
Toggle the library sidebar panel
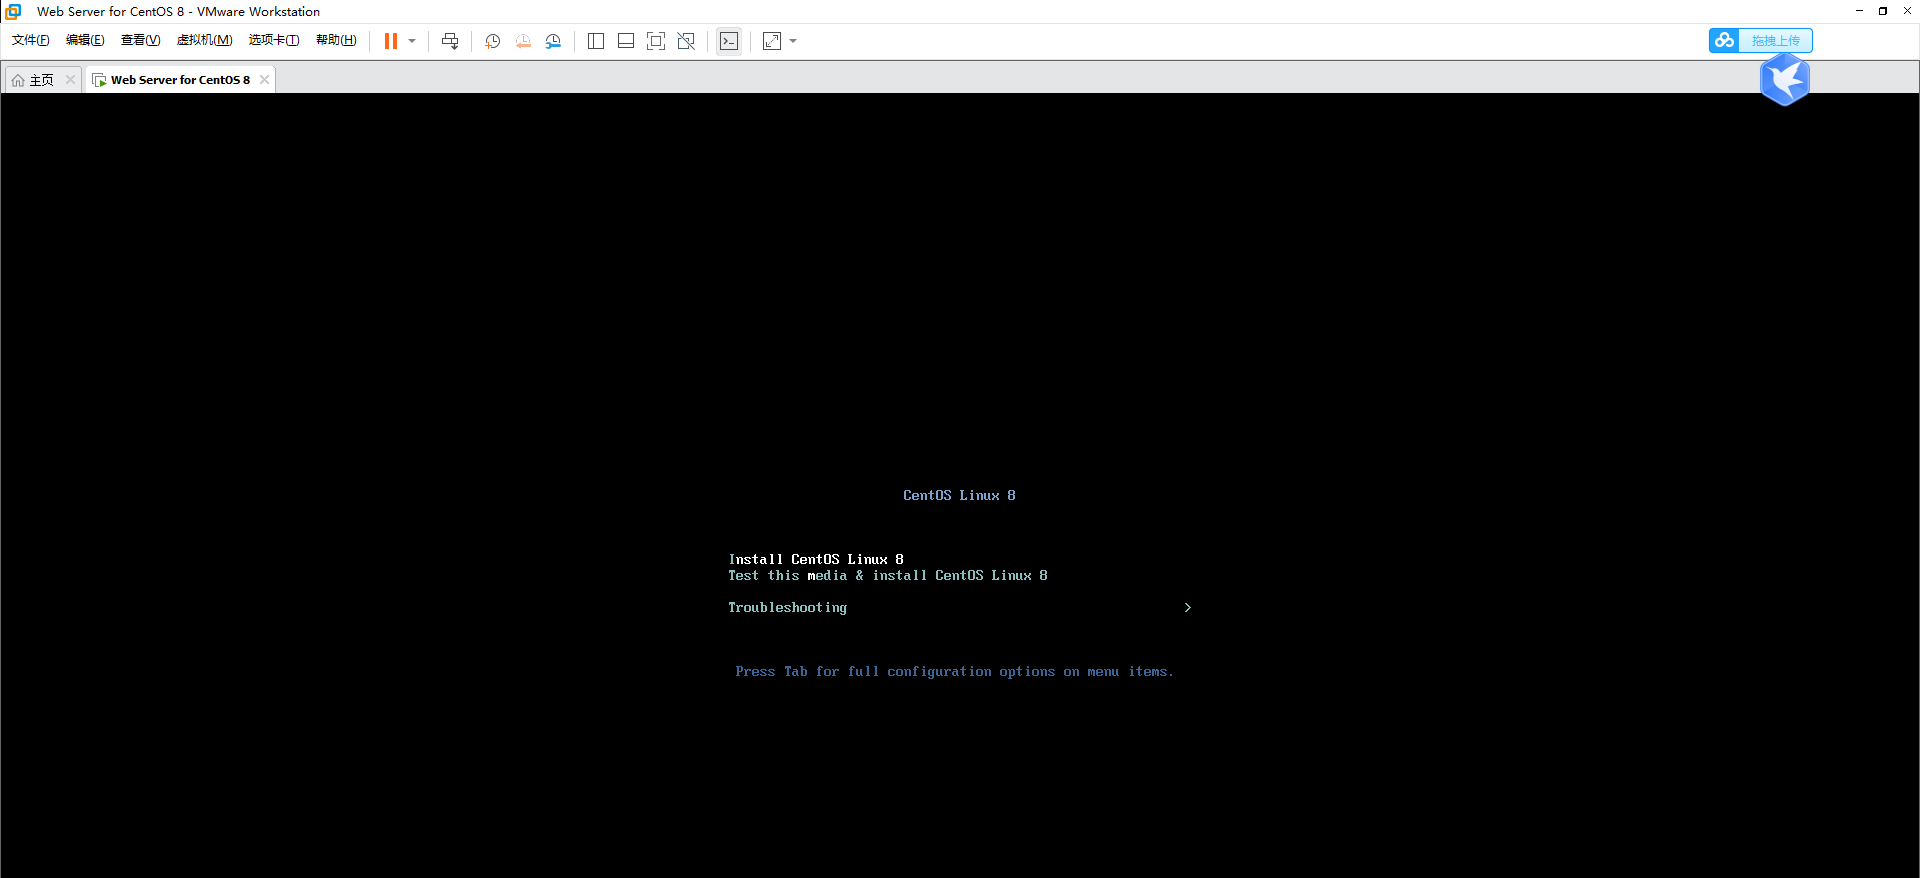tap(596, 41)
